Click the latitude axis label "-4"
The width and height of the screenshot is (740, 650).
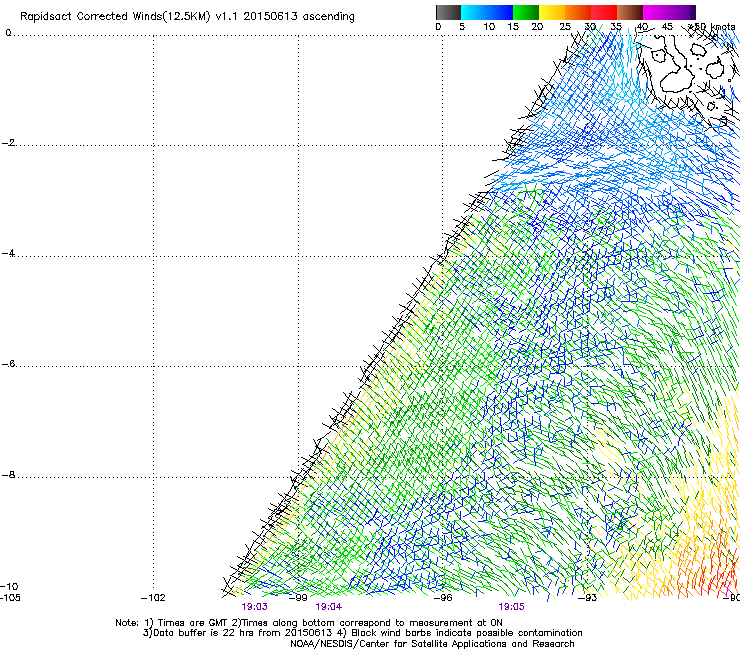(x=8, y=253)
